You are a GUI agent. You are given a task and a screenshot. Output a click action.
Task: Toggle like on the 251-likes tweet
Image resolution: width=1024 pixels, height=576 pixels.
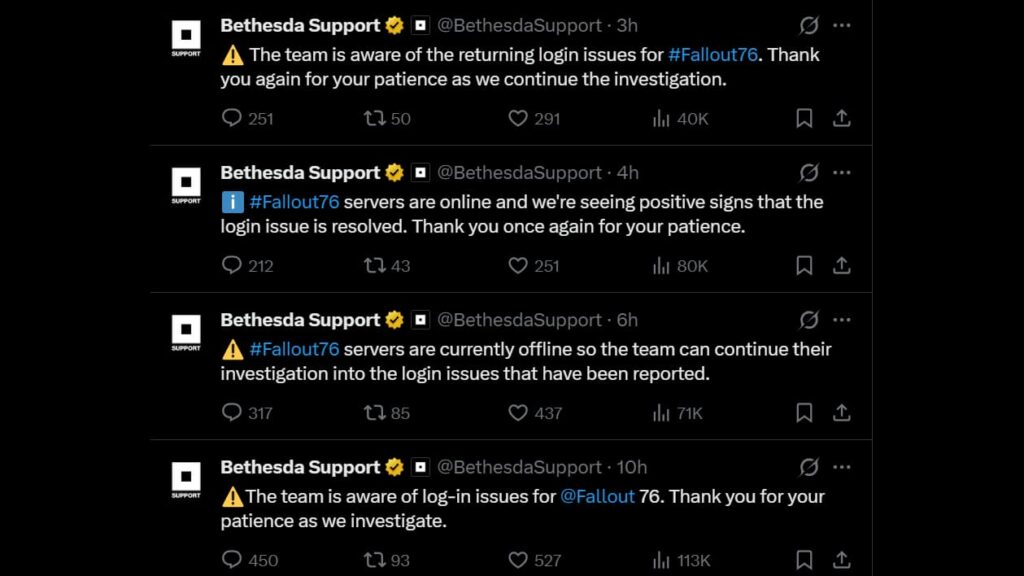pos(518,265)
